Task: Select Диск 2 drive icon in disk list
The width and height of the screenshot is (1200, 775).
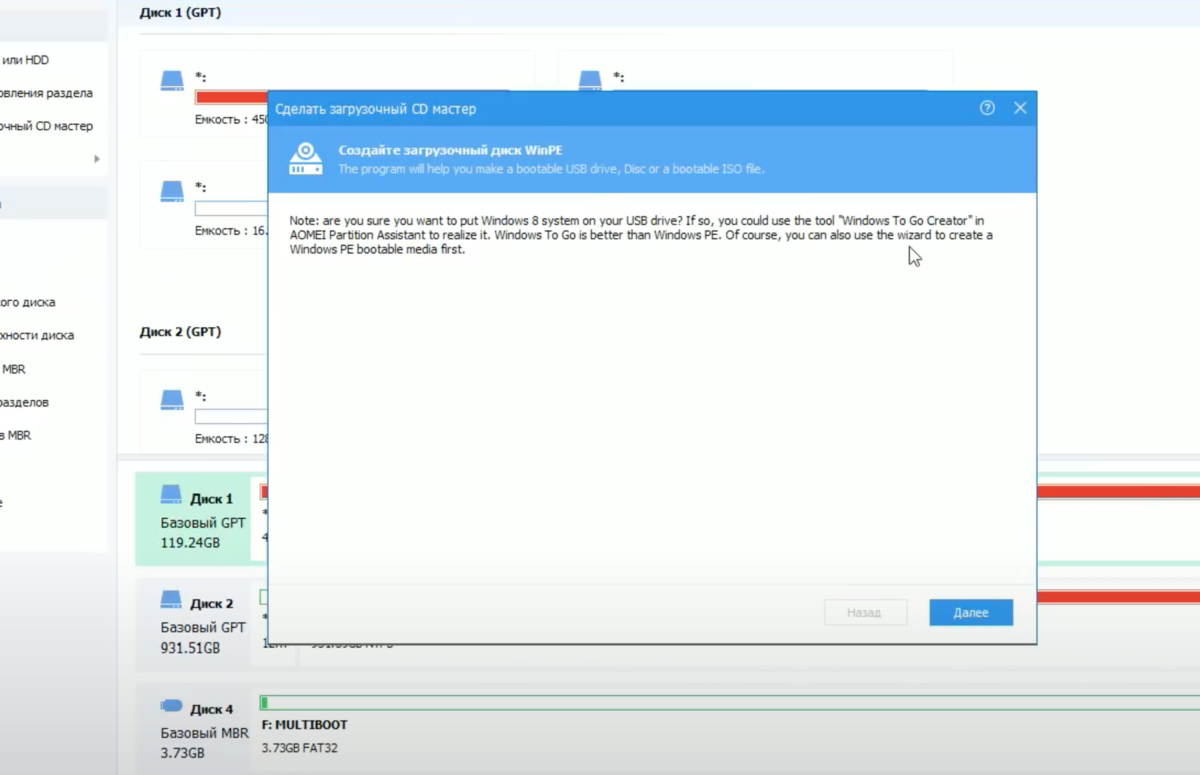Action: [x=172, y=602]
